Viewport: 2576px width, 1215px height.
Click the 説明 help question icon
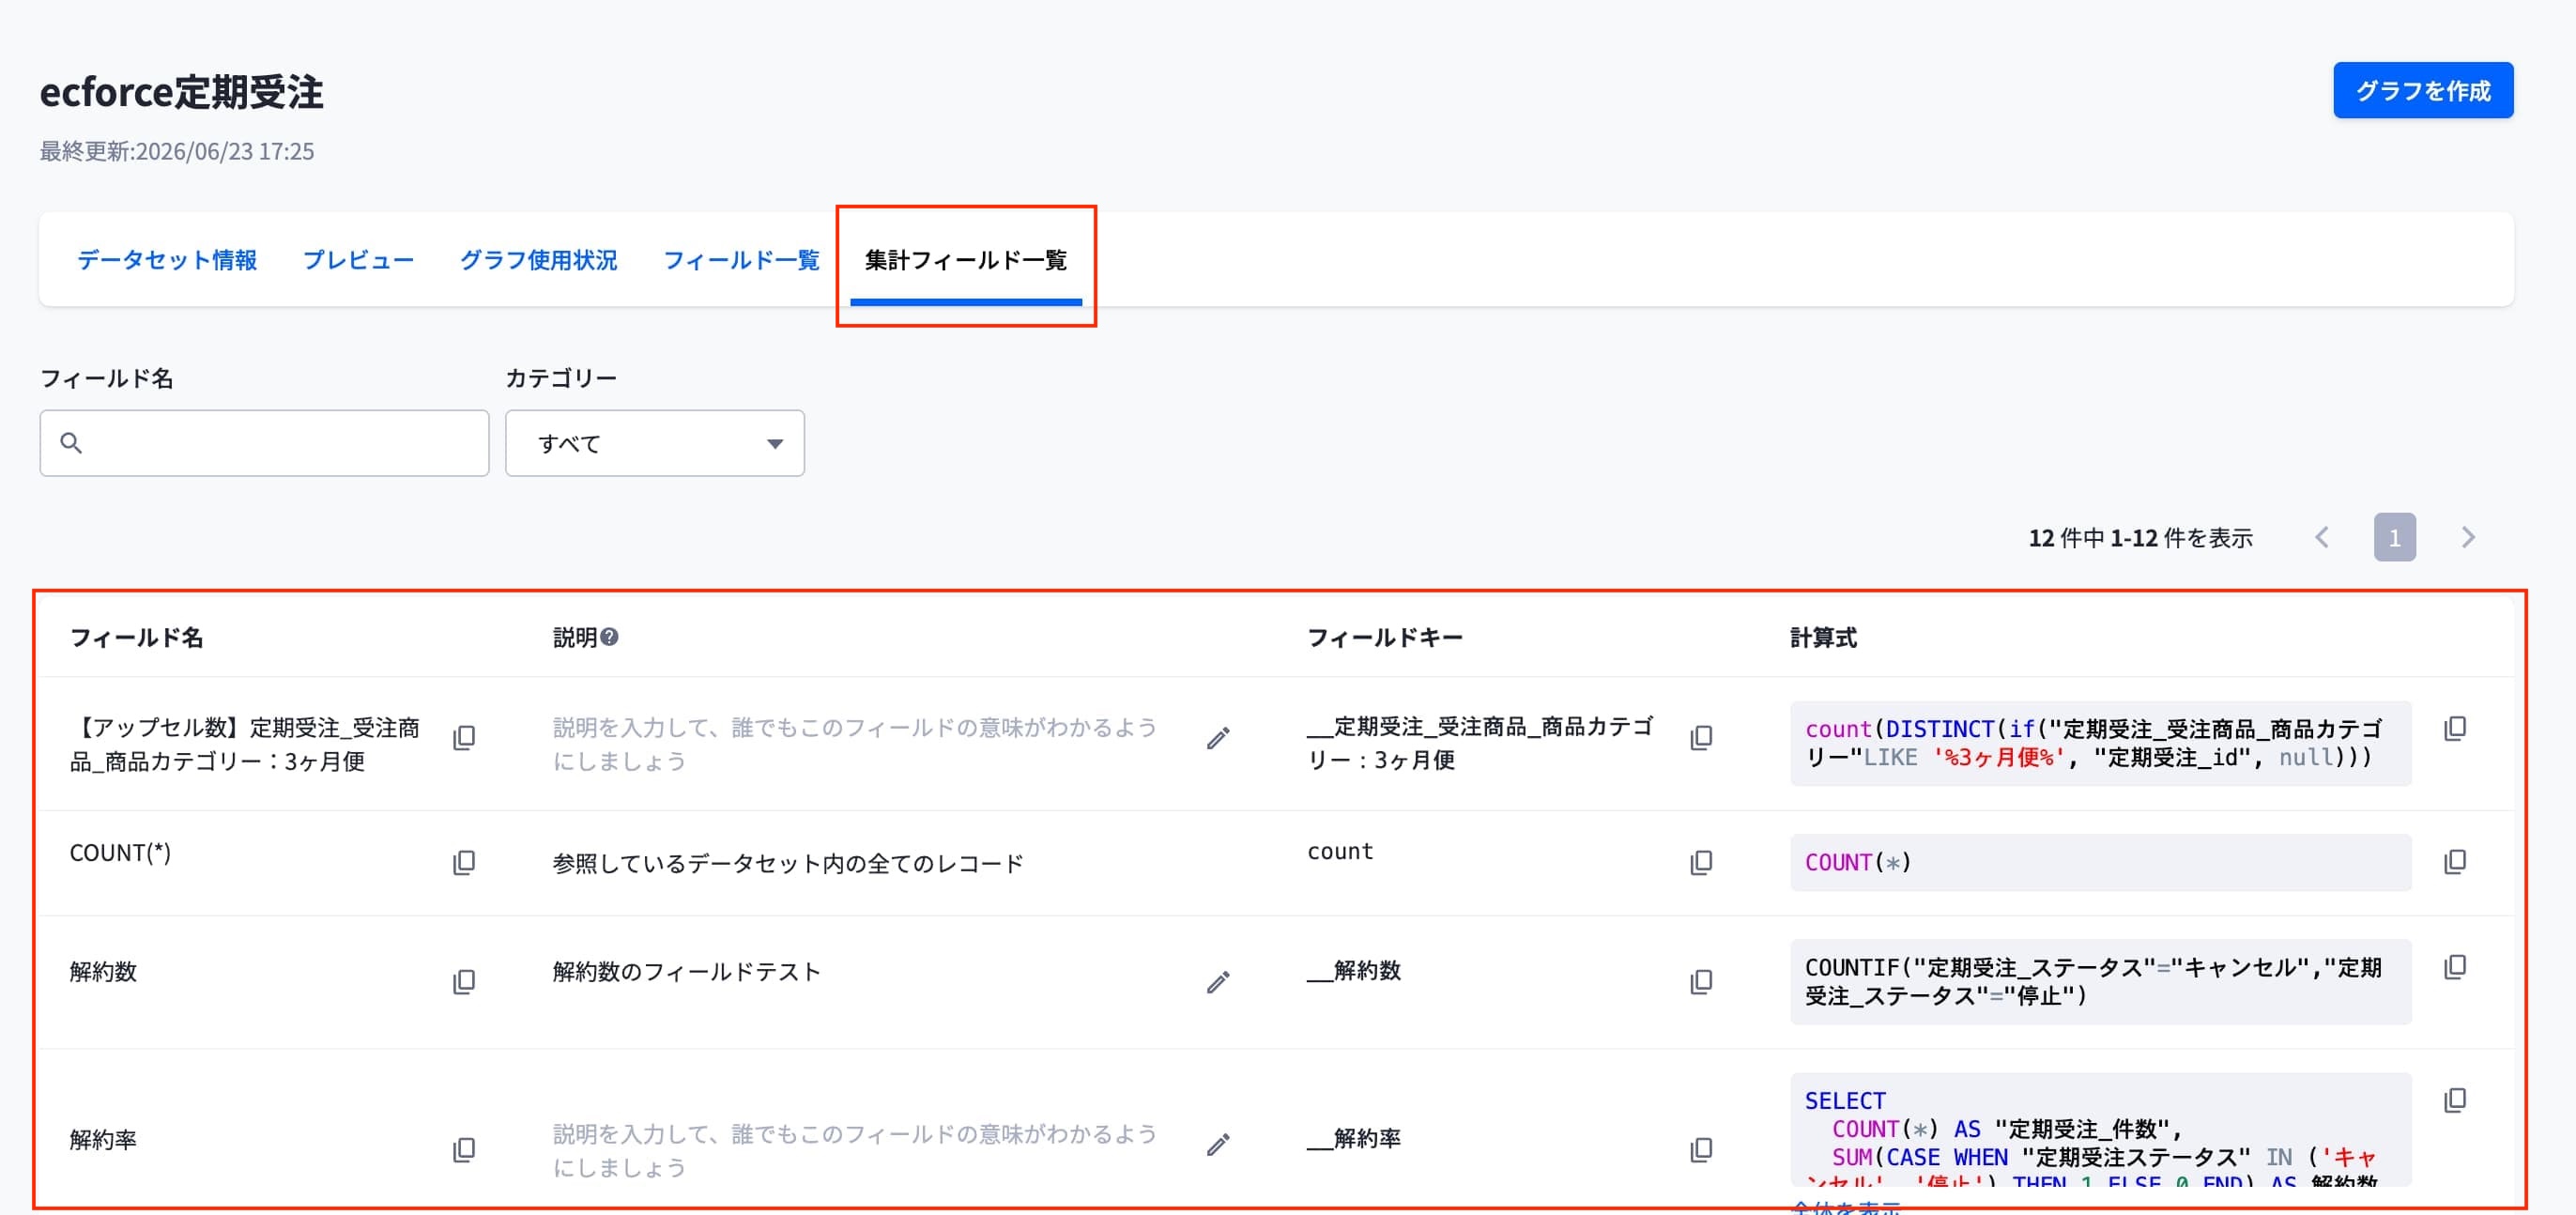[x=609, y=637]
